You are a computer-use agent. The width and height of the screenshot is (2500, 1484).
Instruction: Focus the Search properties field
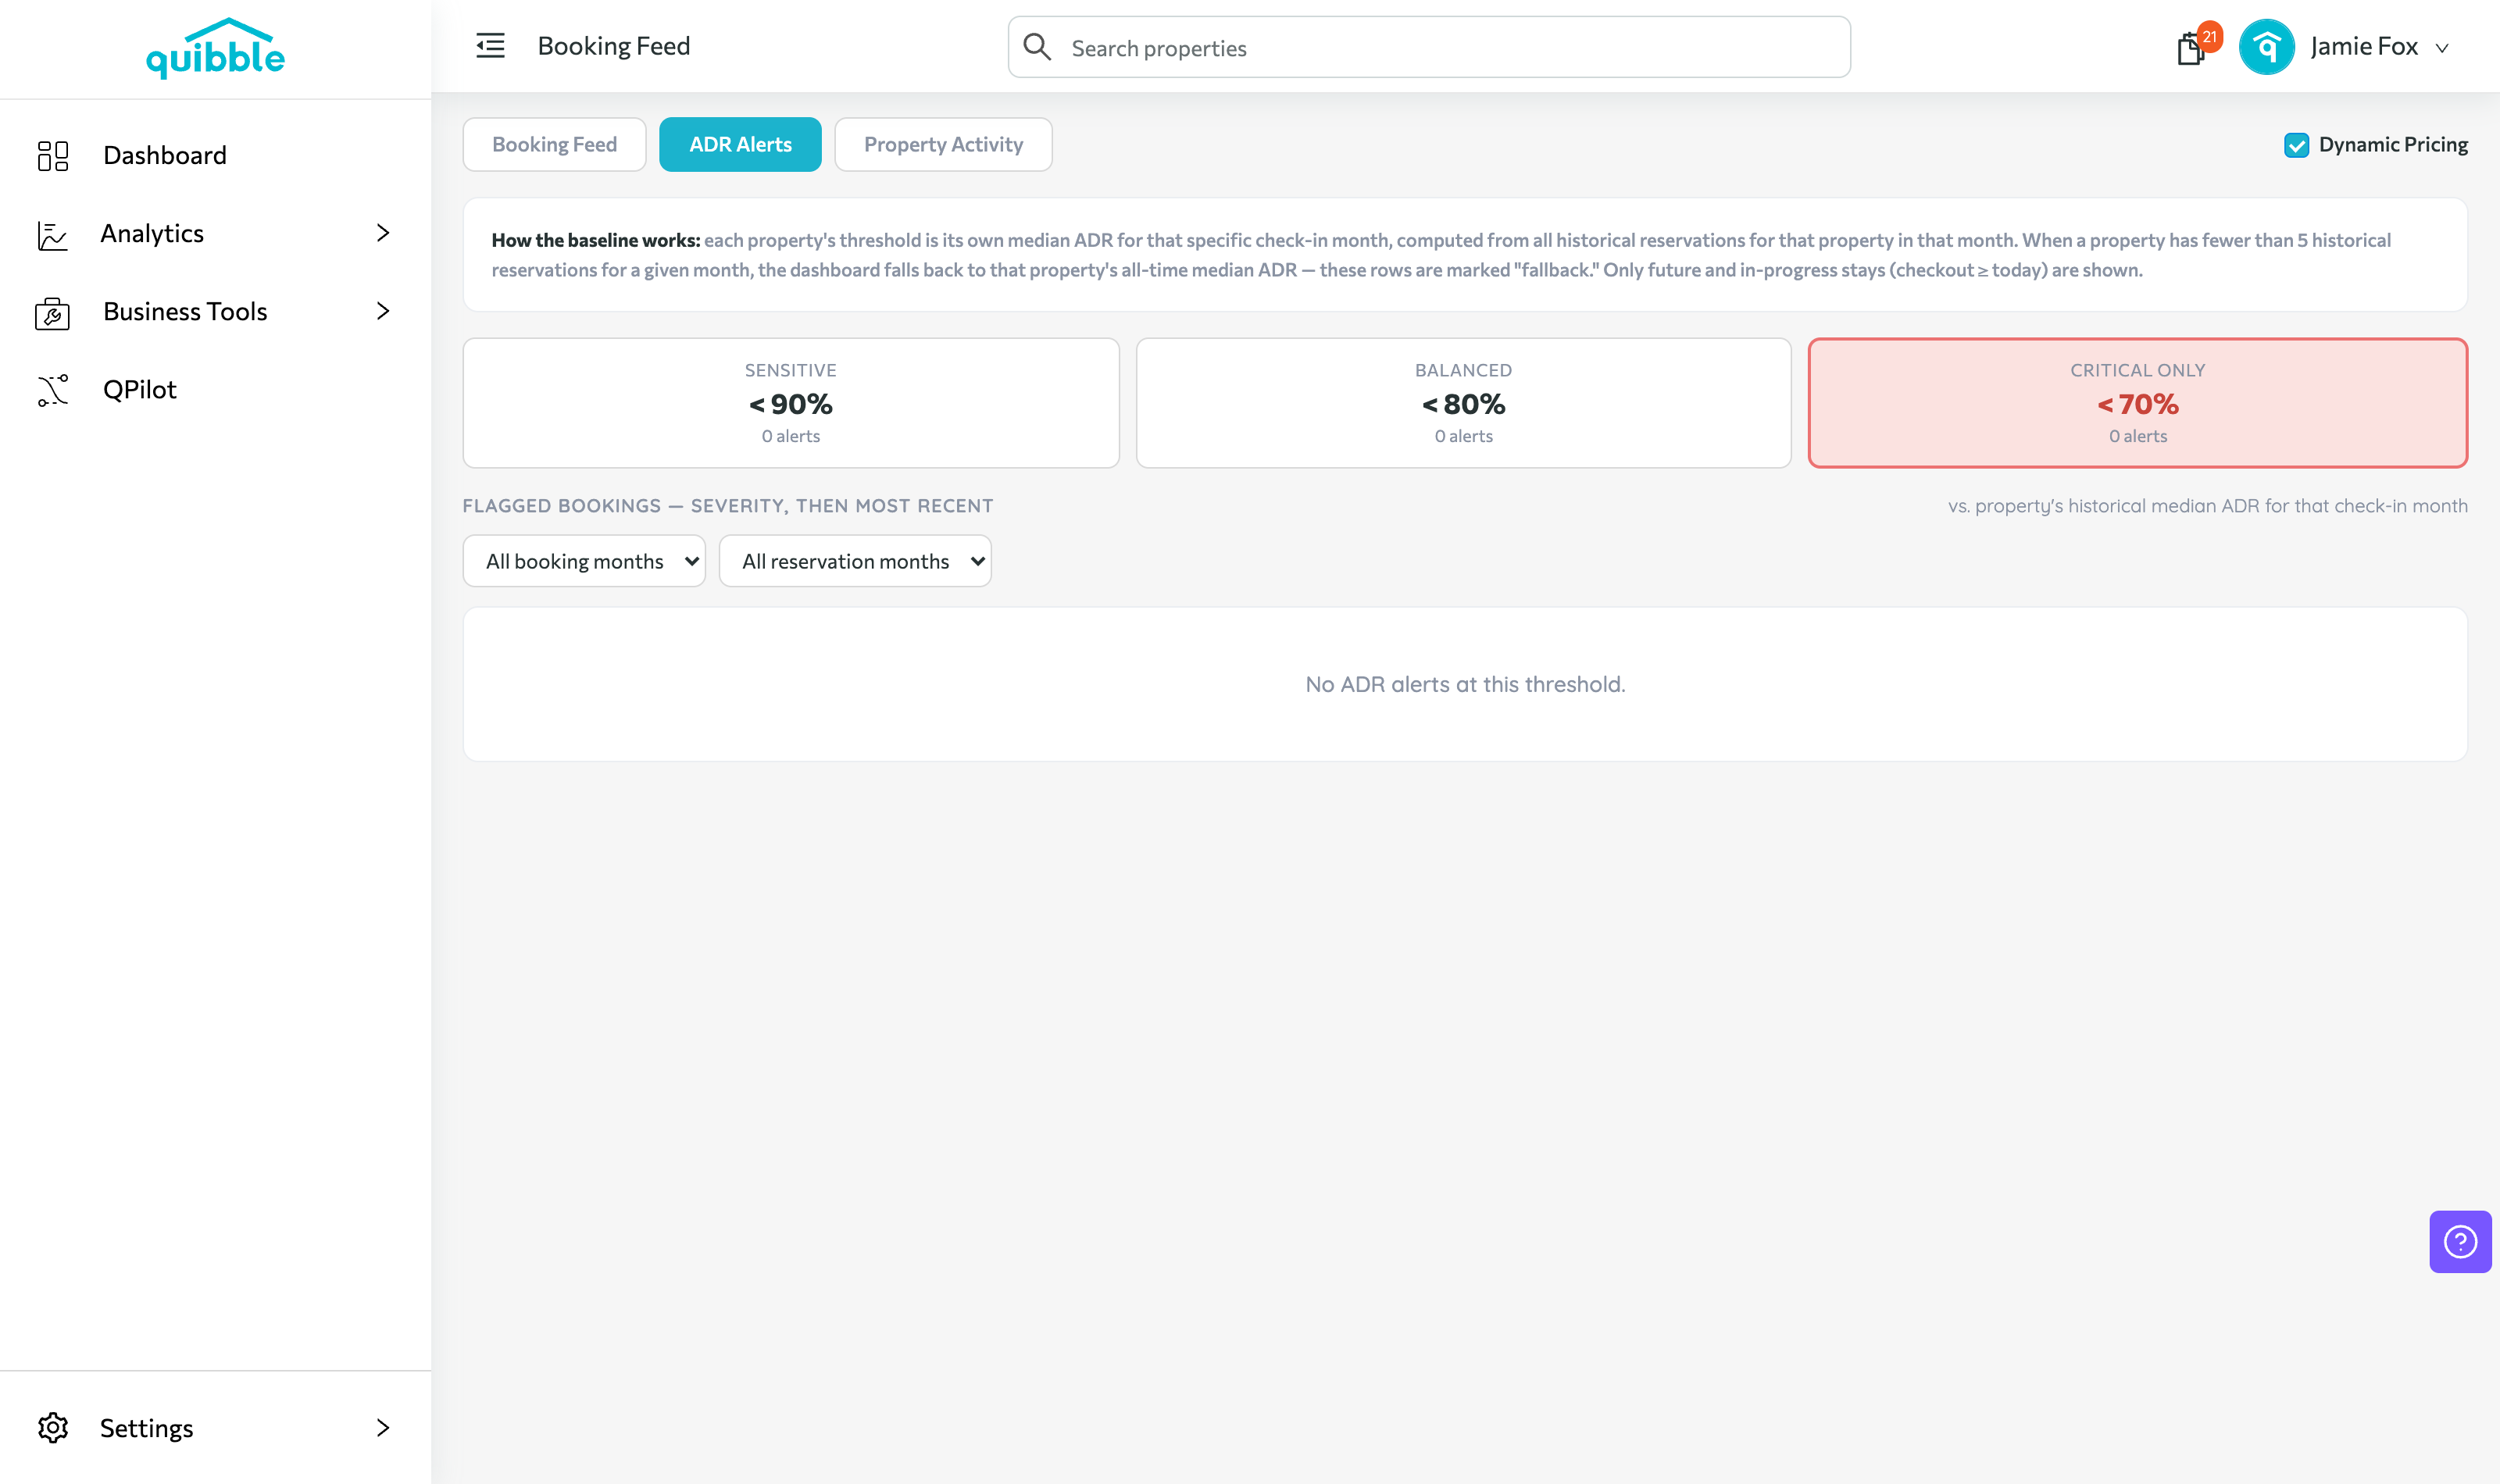click(1429, 47)
